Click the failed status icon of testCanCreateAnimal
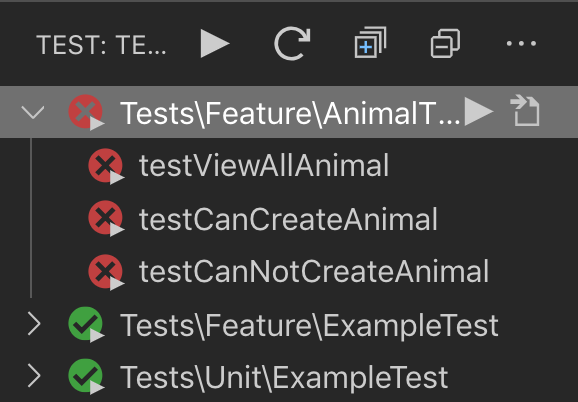The height and width of the screenshot is (402, 578). 106,218
